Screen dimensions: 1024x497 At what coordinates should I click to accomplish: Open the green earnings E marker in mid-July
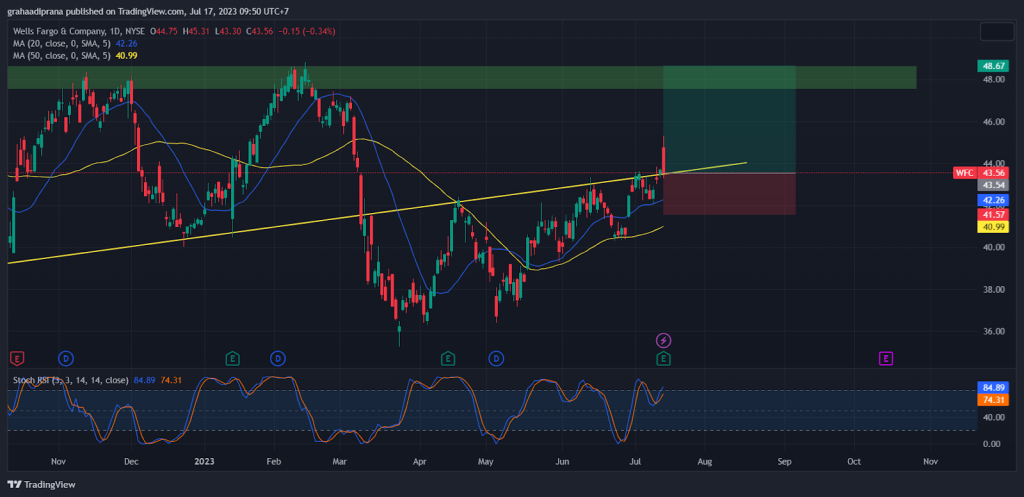click(x=664, y=358)
